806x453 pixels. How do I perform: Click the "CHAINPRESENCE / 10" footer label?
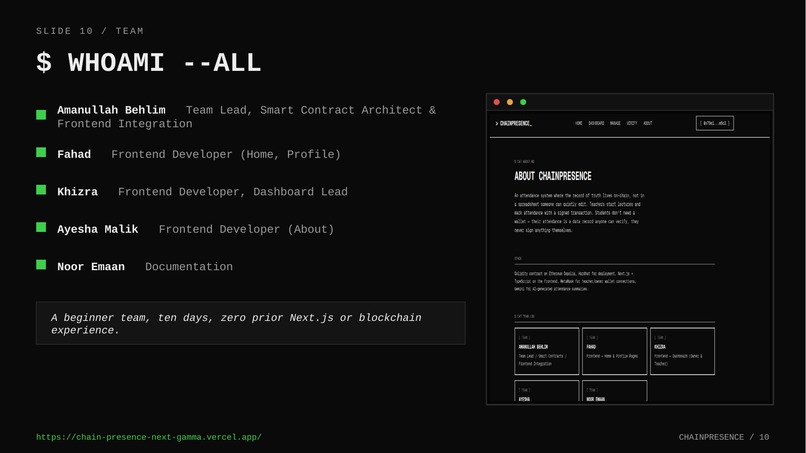pyautogui.click(x=724, y=437)
